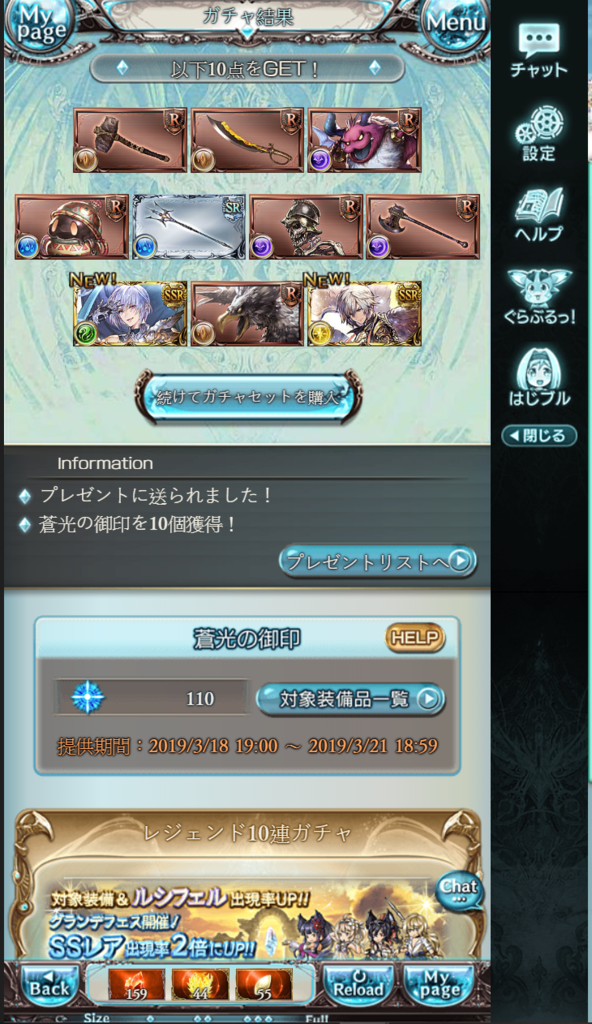This screenshot has height=1024, width=592.
Task: Open 設定 settings gear icon
Action: click(x=539, y=134)
